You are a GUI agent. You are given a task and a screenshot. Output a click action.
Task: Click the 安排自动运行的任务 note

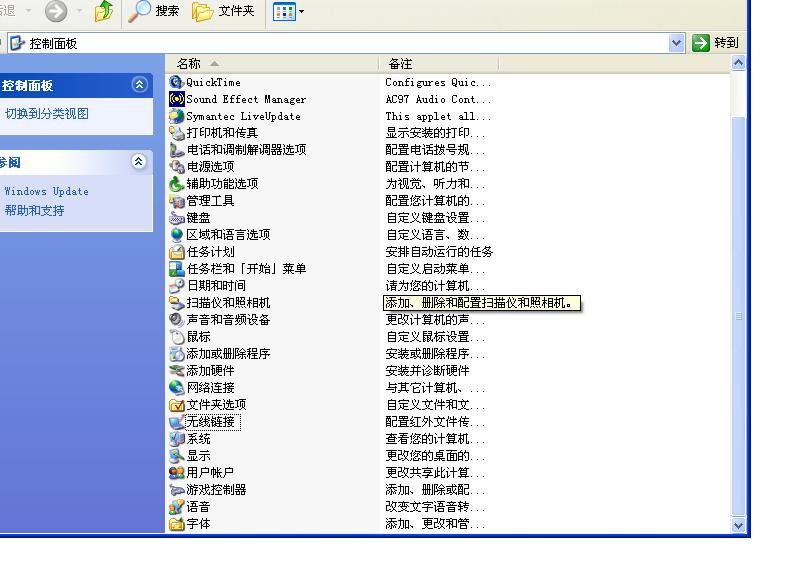click(439, 252)
